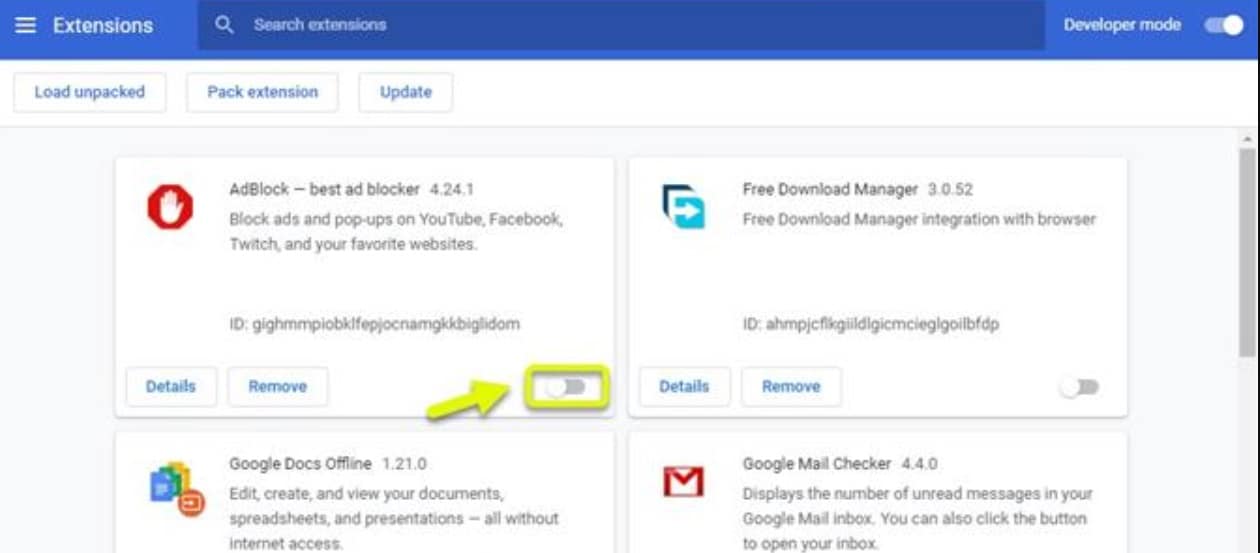Click the Google Docs Offline icon
Viewport: 1260px width, 553px height.
[x=176, y=490]
